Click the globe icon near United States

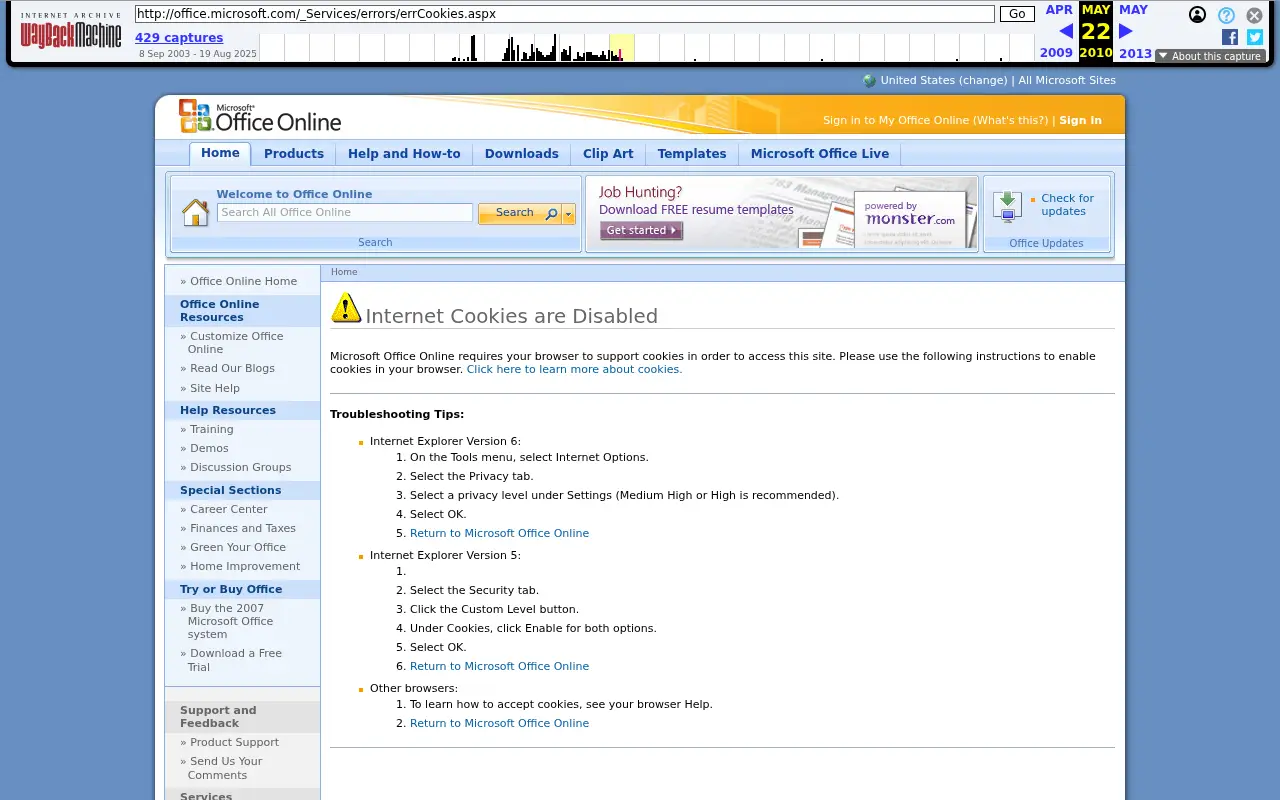[869, 81]
